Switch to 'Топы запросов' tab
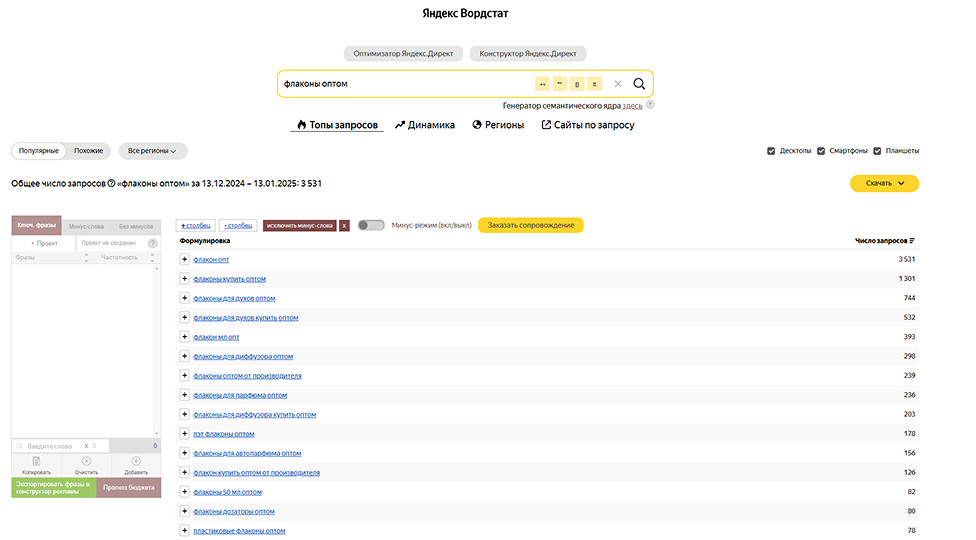 (337, 125)
